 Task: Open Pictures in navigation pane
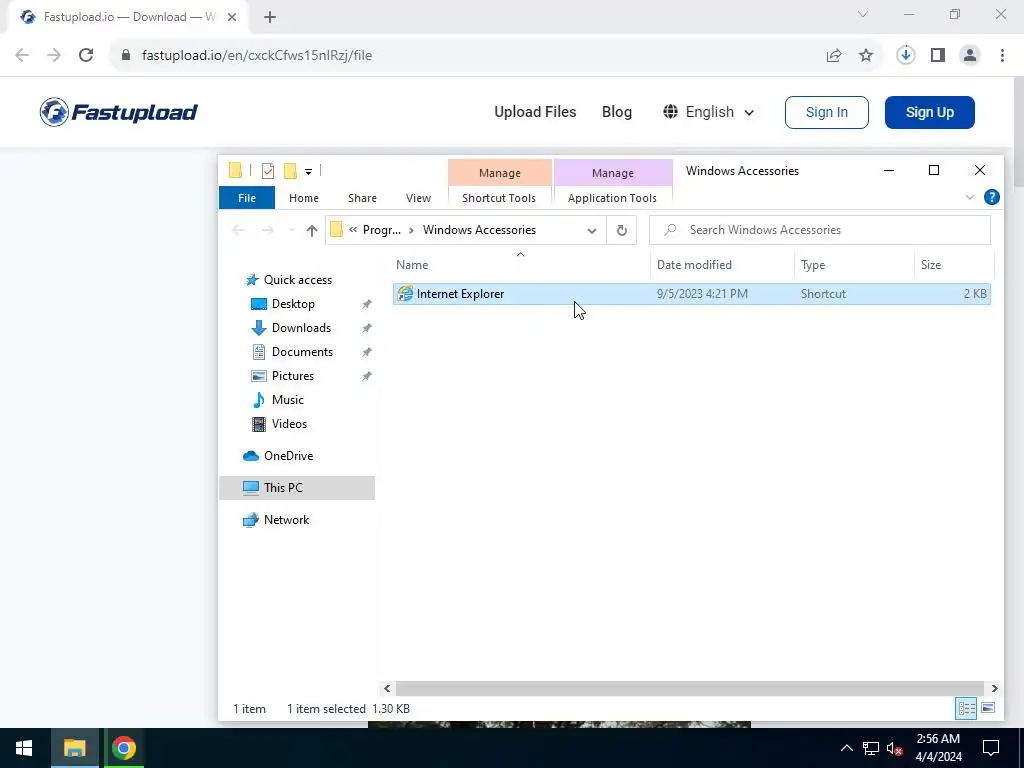[293, 376]
